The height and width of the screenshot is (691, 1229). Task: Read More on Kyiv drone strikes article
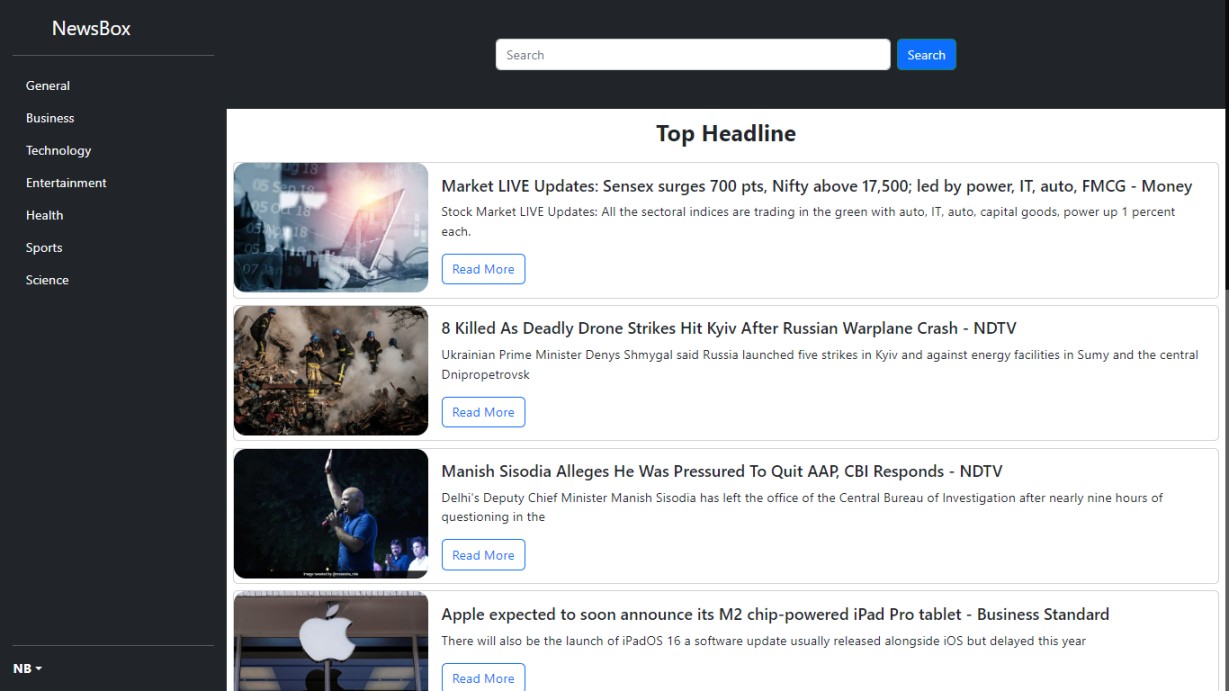pos(483,412)
